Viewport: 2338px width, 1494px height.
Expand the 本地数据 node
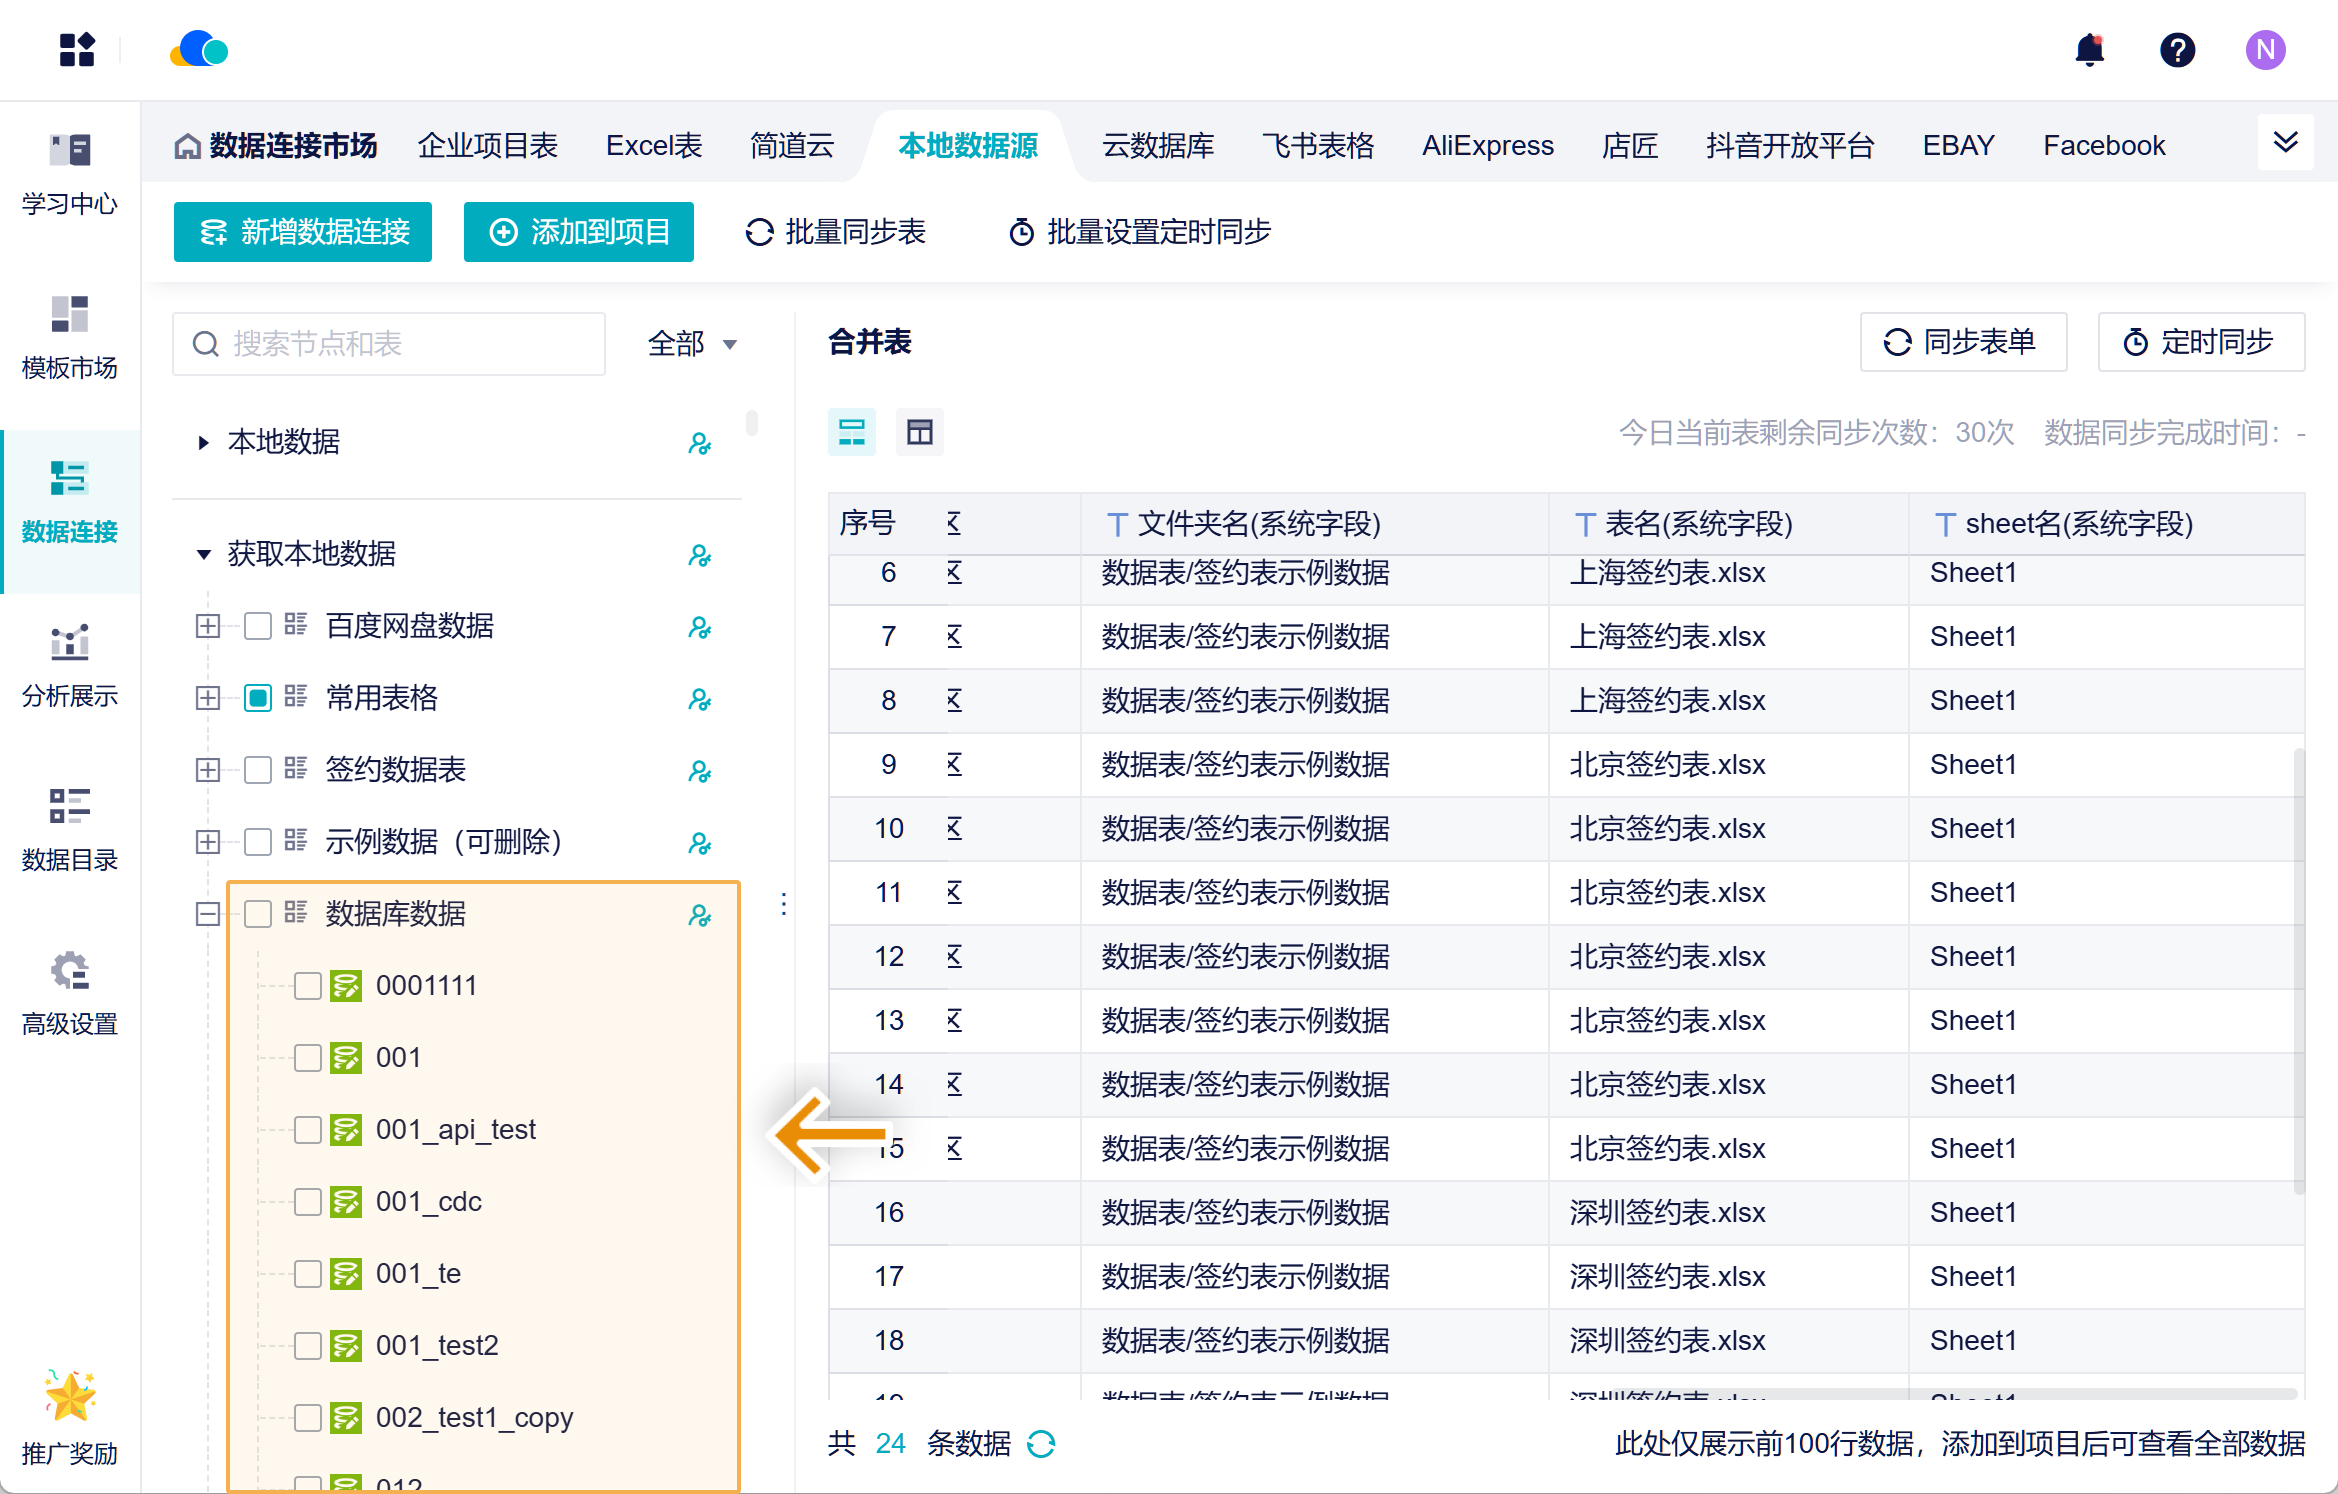pyautogui.click(x=203, y=443)
